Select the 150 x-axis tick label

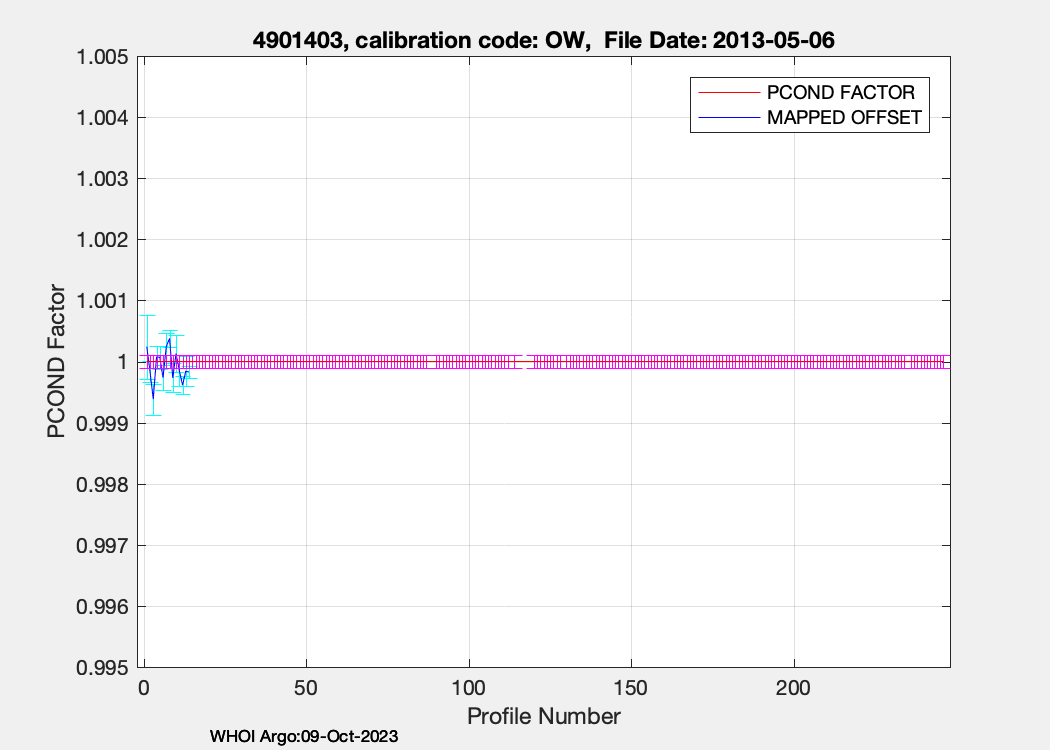(x=631, y=689)
